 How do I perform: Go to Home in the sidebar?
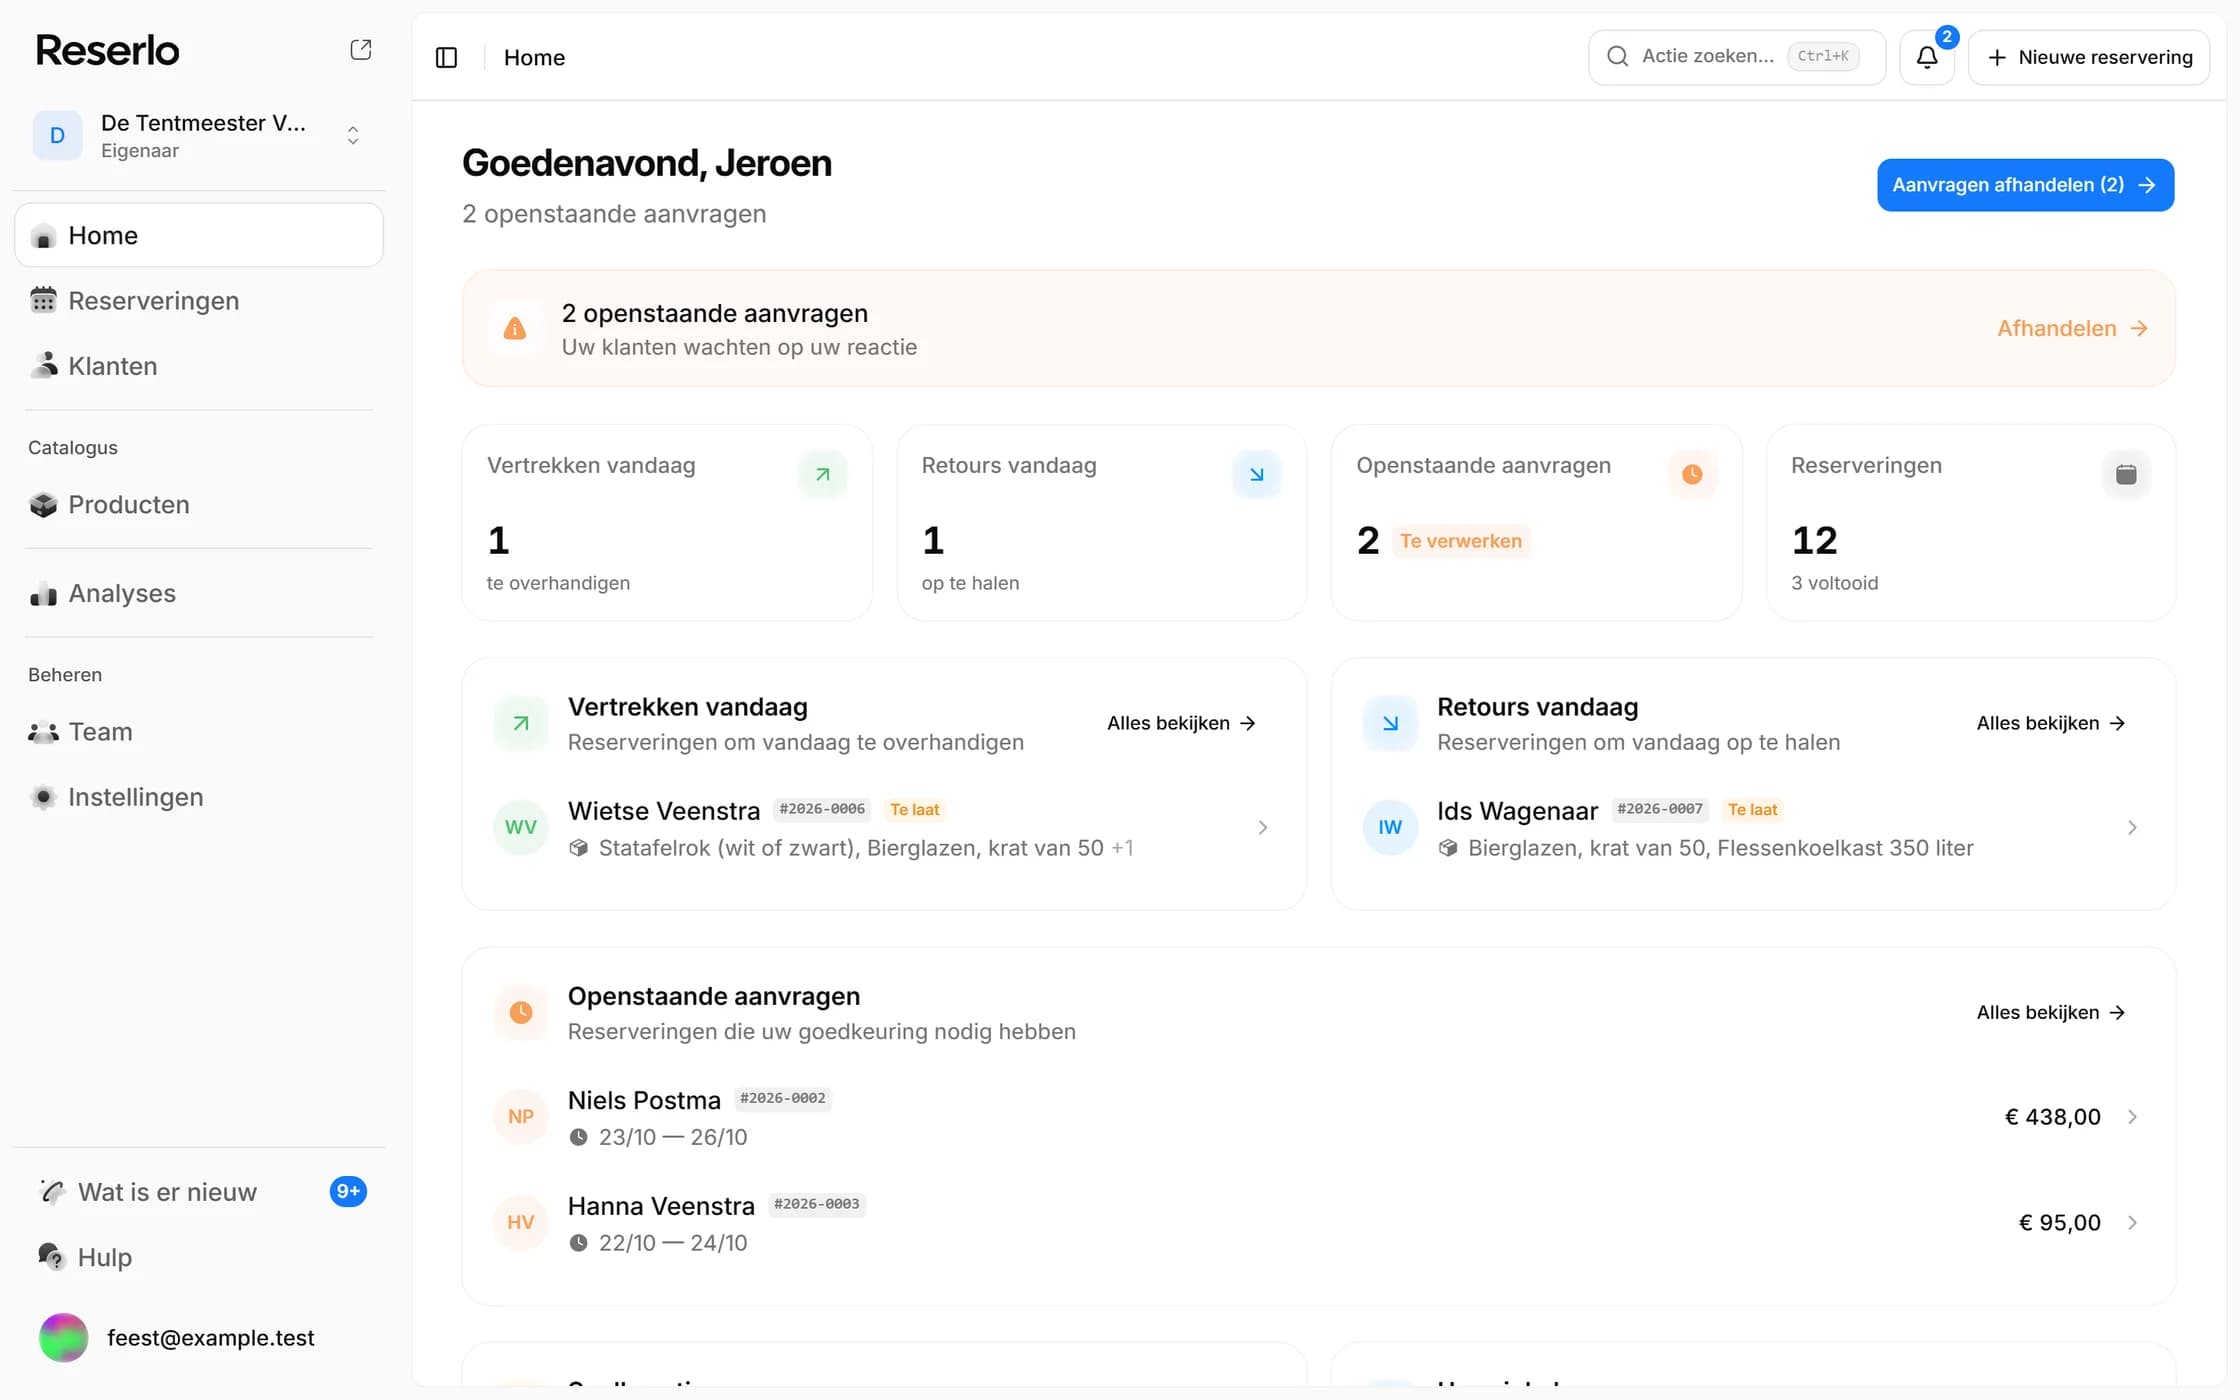(x=199, y=235)
